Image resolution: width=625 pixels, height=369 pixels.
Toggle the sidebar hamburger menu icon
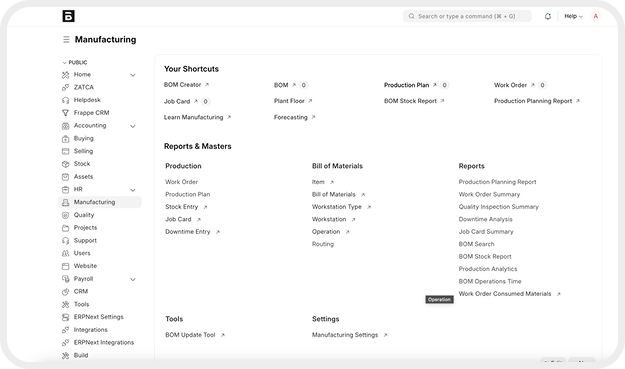(x=66, y=39)
